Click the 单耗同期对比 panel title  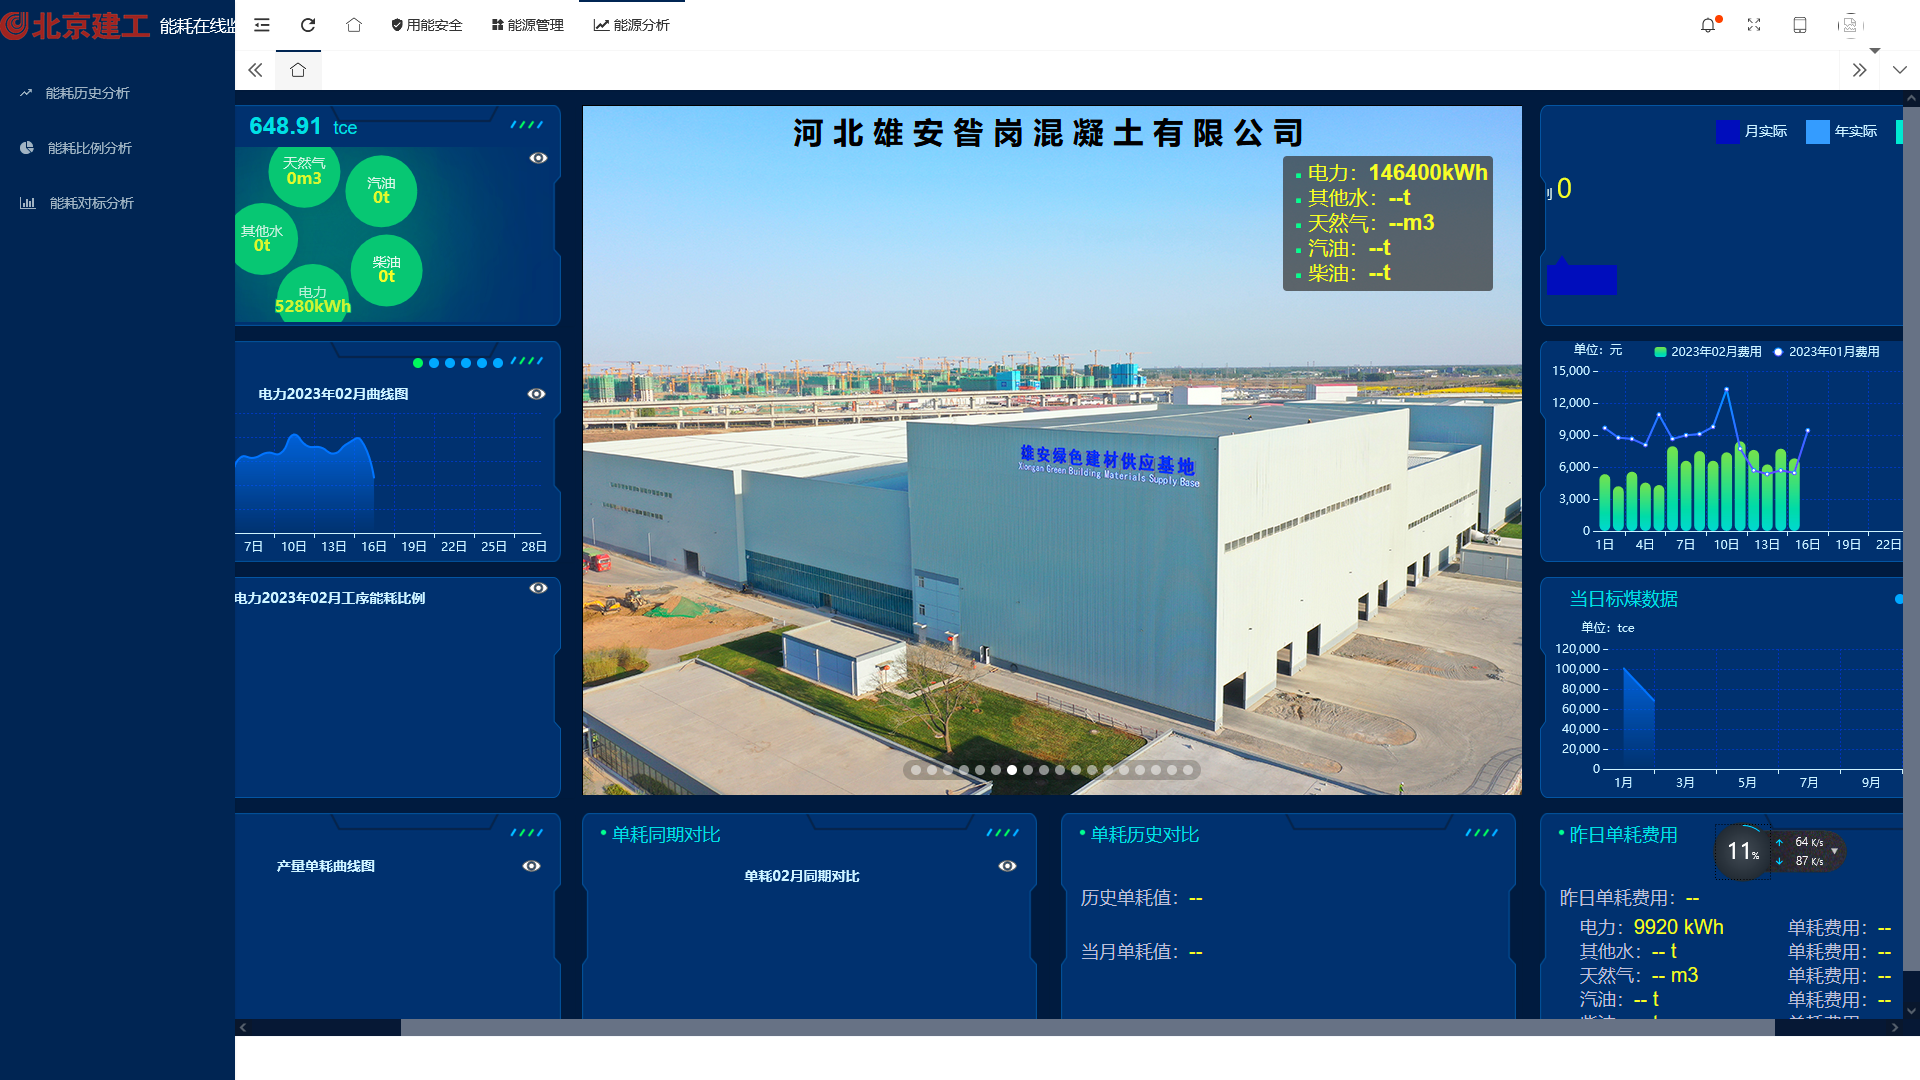tap(666, 835)
